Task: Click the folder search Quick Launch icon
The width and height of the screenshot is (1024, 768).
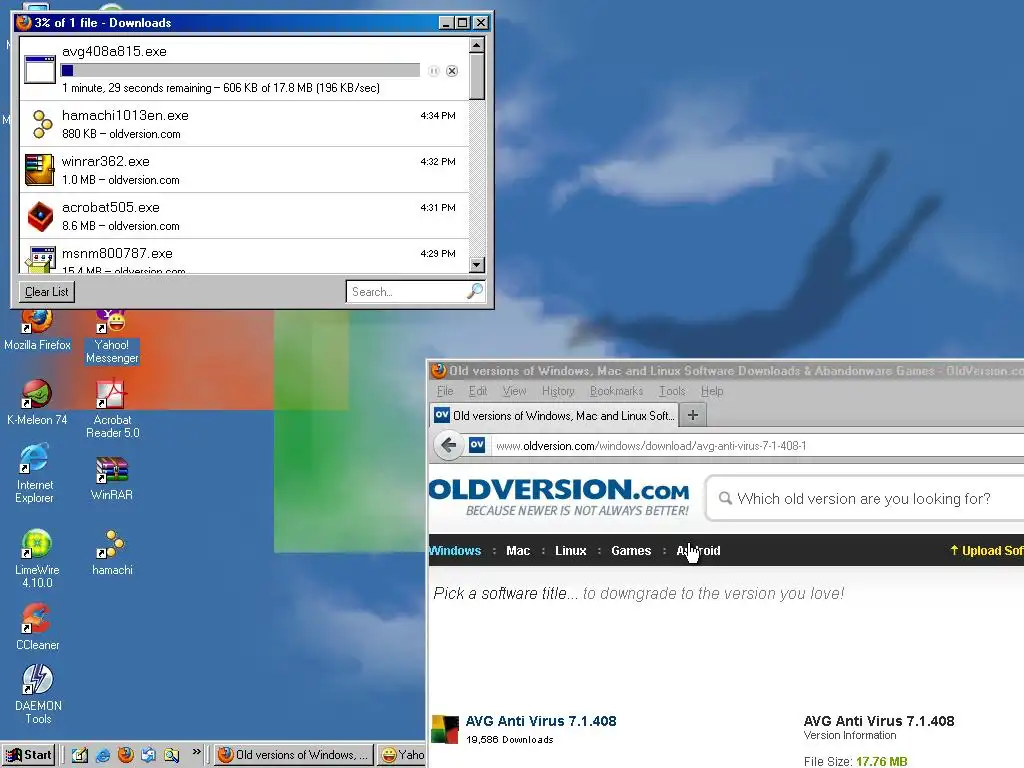Action: point(171,755)
